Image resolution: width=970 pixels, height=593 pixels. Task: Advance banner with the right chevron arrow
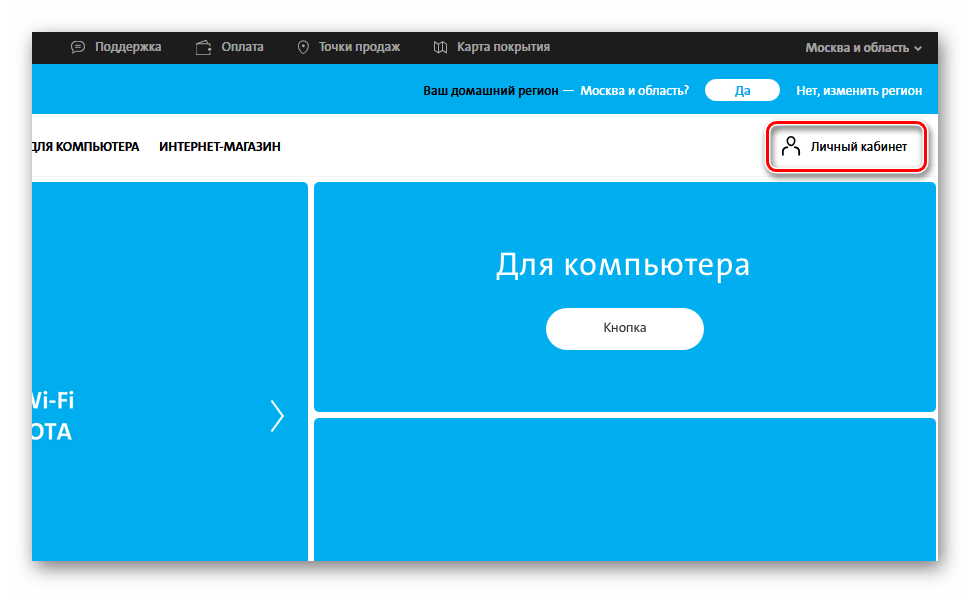(277, 416)
